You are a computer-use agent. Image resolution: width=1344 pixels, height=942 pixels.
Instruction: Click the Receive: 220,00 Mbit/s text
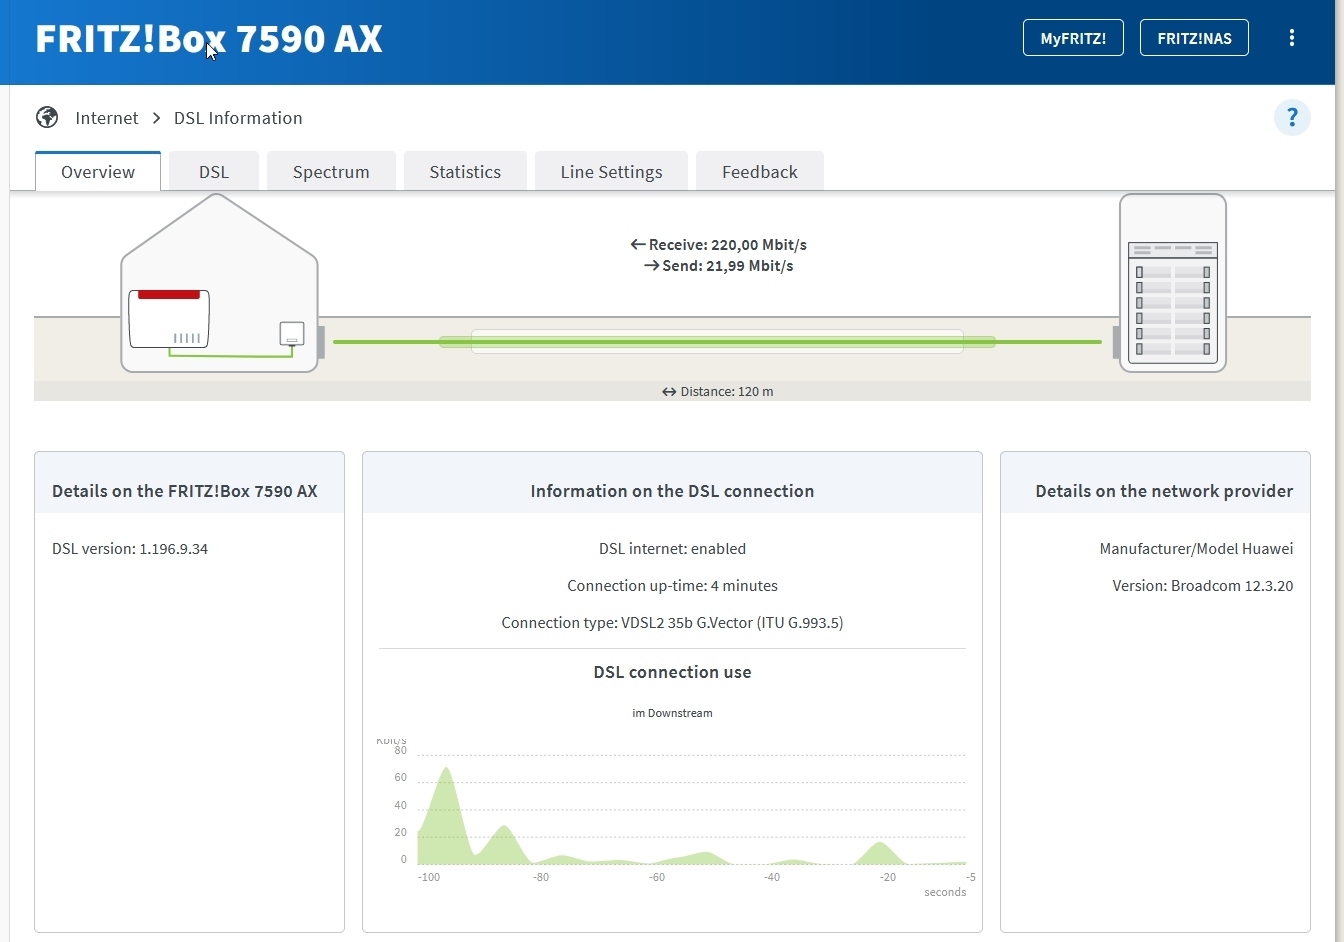[x=718, y=244]
